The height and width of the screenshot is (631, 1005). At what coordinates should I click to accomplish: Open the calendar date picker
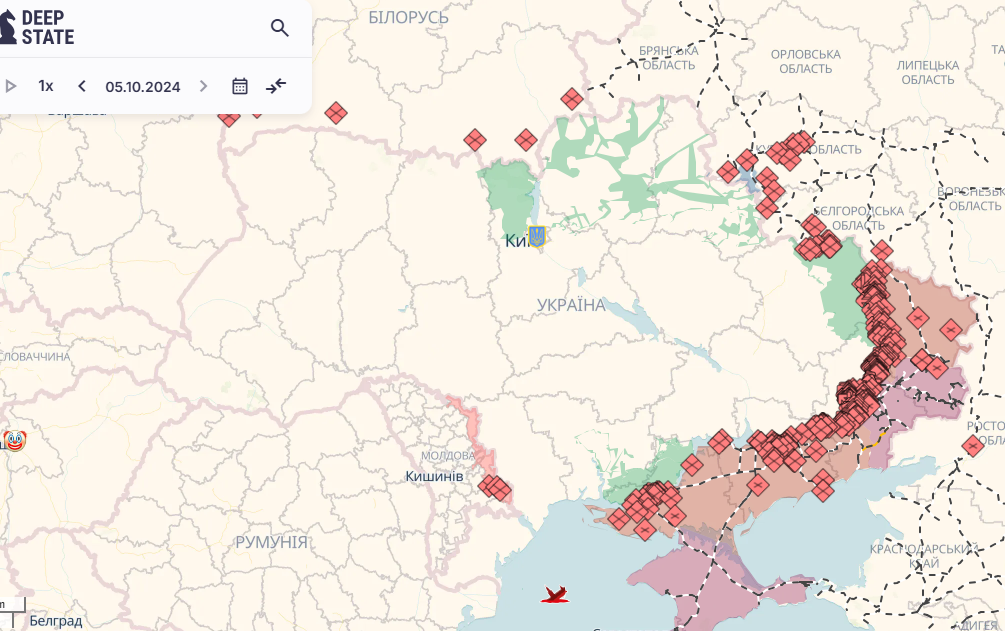(240, 86)
